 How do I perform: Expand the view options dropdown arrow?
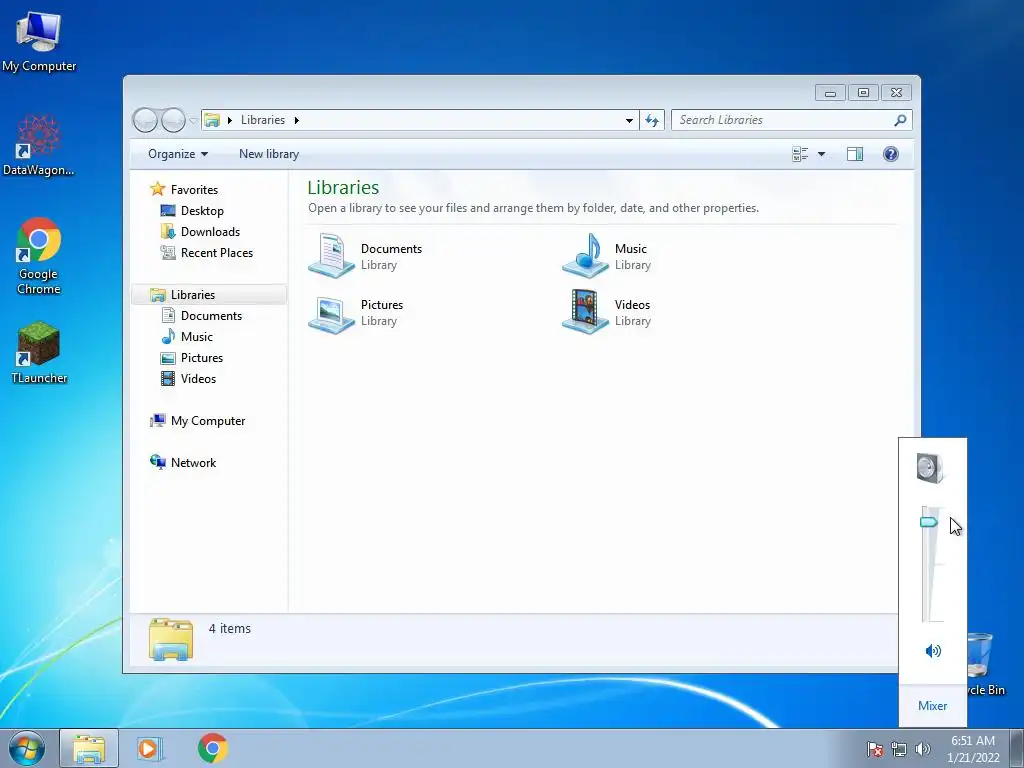point(822,154)
